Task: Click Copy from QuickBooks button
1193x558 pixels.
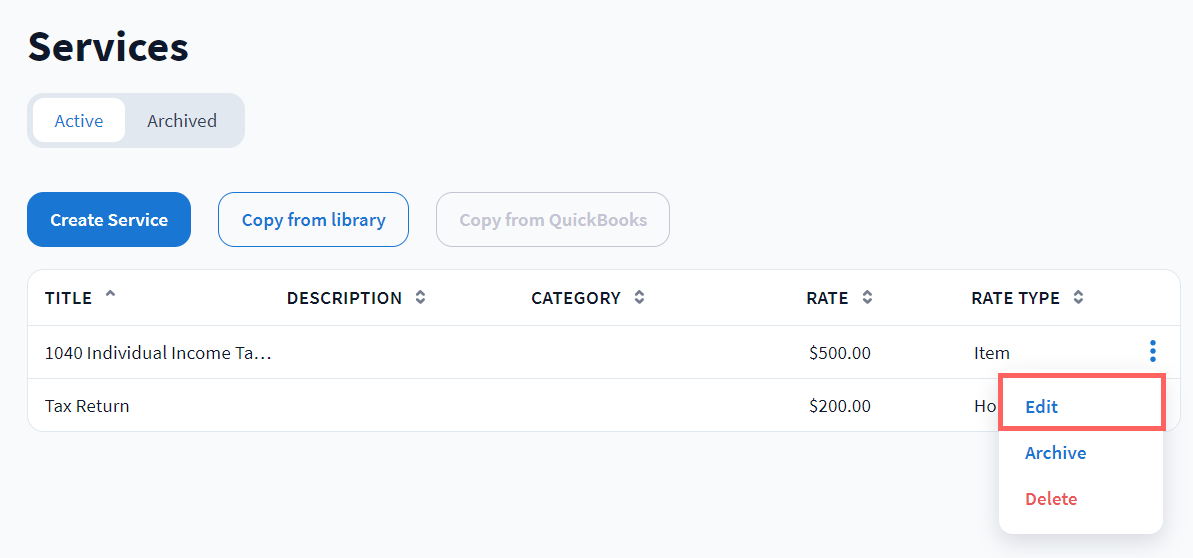Action: [553, 220]
